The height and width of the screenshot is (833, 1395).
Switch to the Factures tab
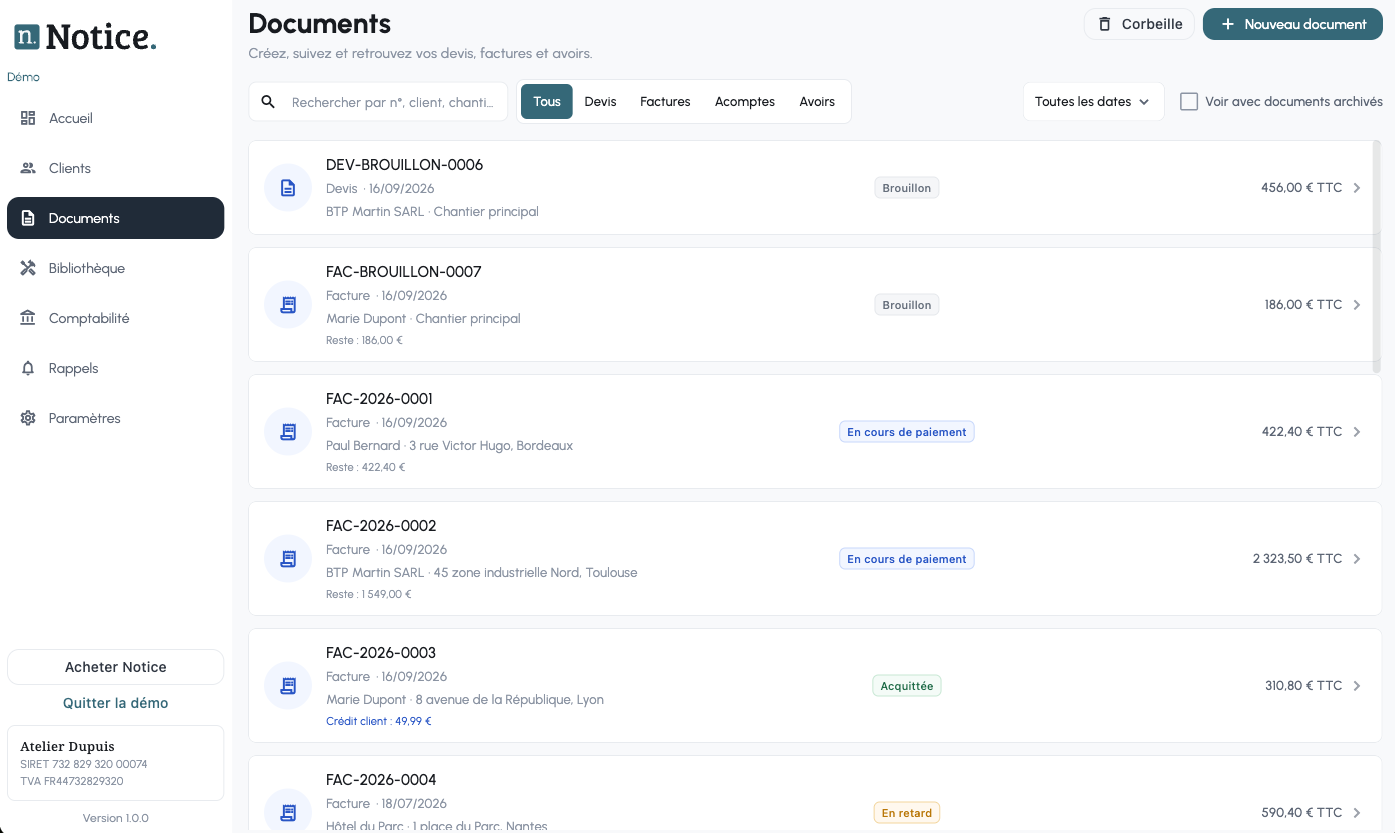point(665,102)
